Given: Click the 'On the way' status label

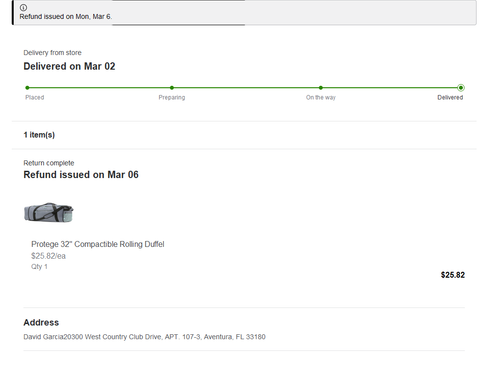Looking at the screenshot, I should coord(321,97).
